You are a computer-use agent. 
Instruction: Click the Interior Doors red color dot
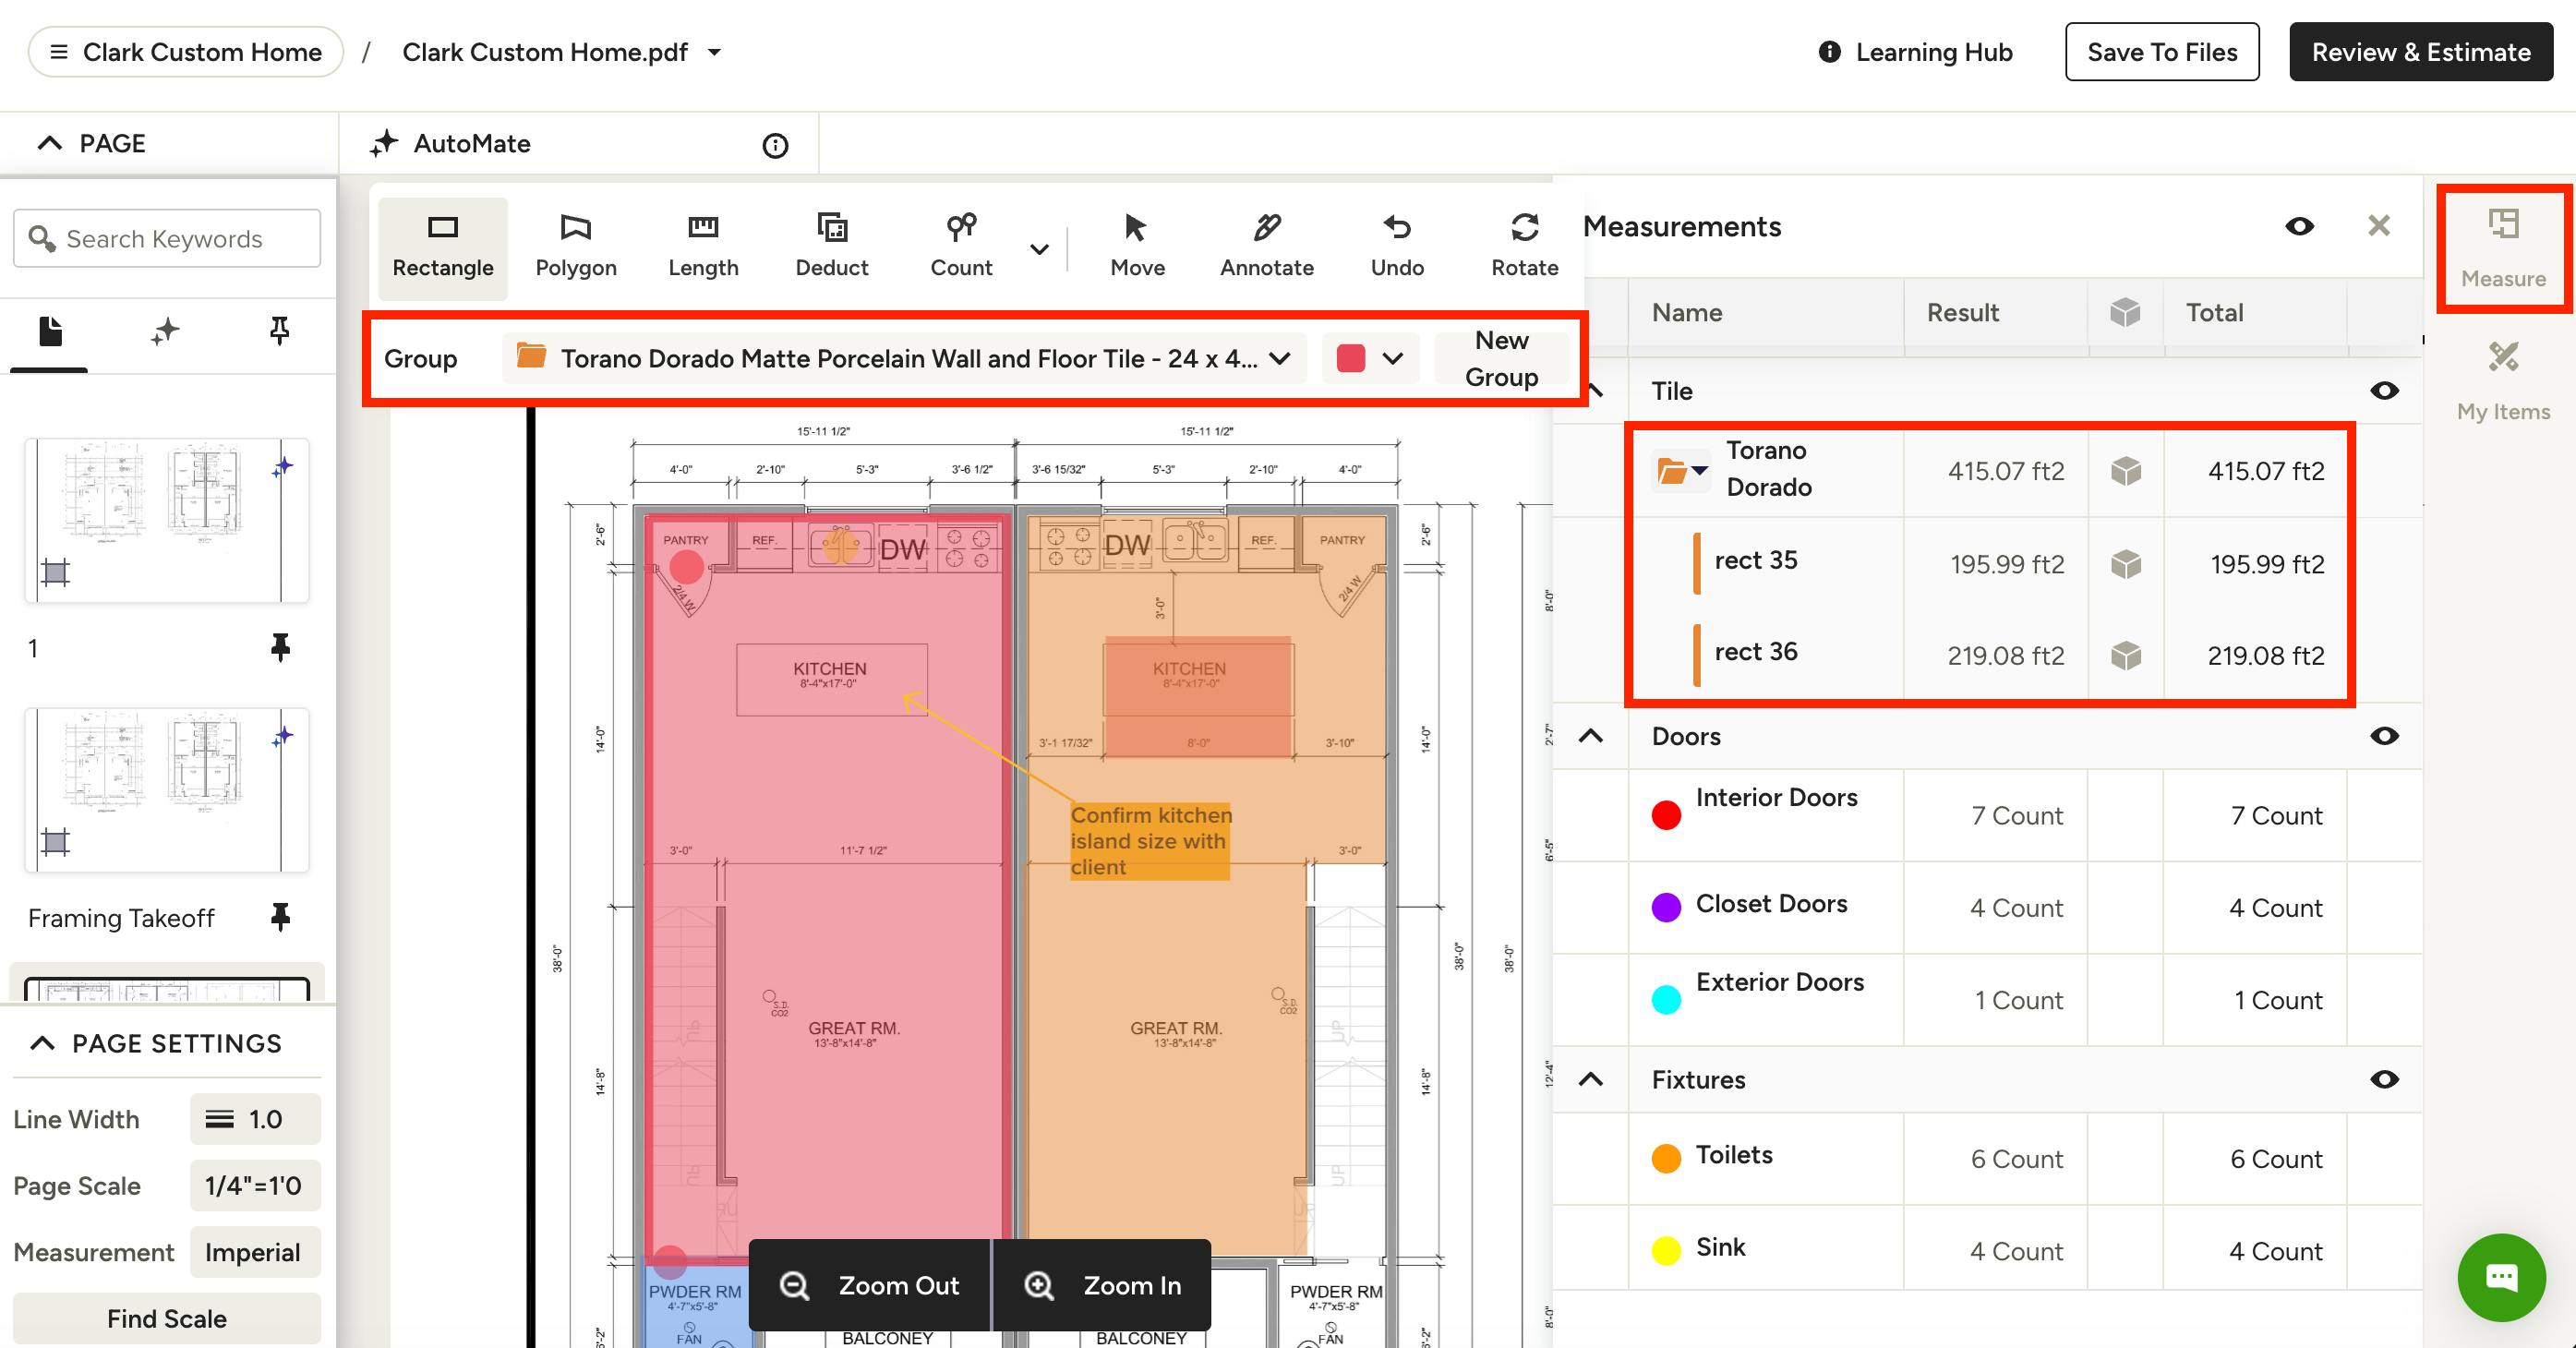click(x=1666, y=815)
